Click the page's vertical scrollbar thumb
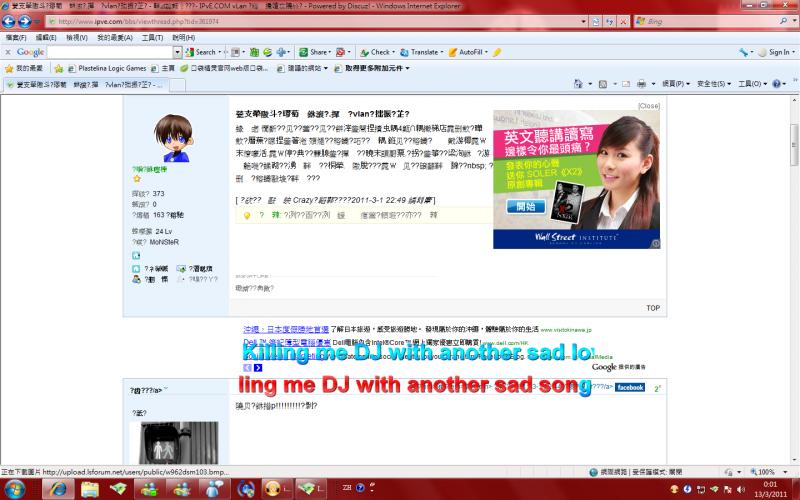Viewport: 800px width, 500px height. pos(794,144)
